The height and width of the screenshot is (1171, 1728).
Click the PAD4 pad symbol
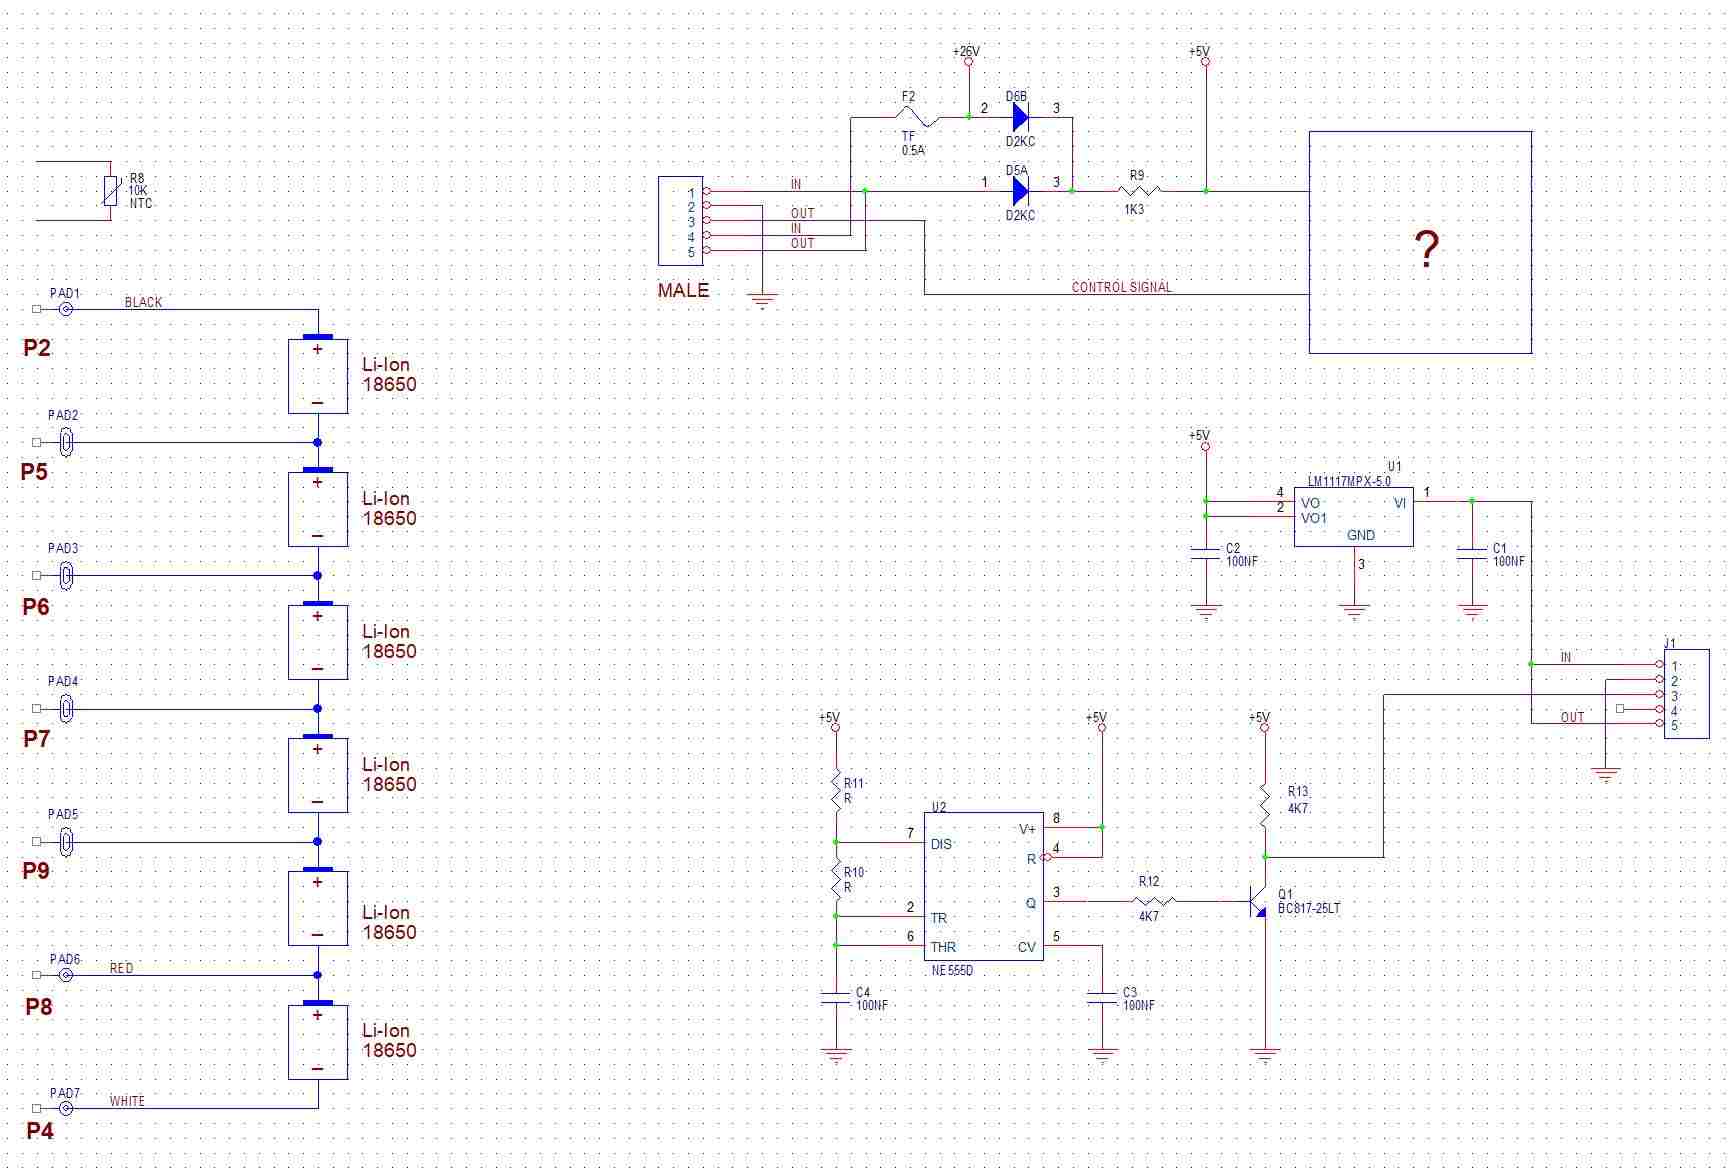click(66, 709)
